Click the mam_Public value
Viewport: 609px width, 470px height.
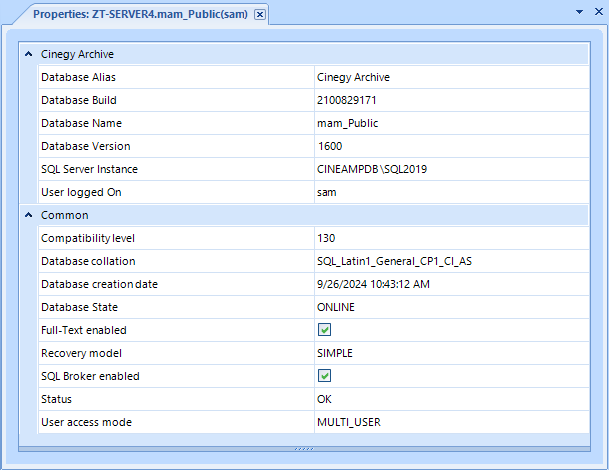click(348, 123)
